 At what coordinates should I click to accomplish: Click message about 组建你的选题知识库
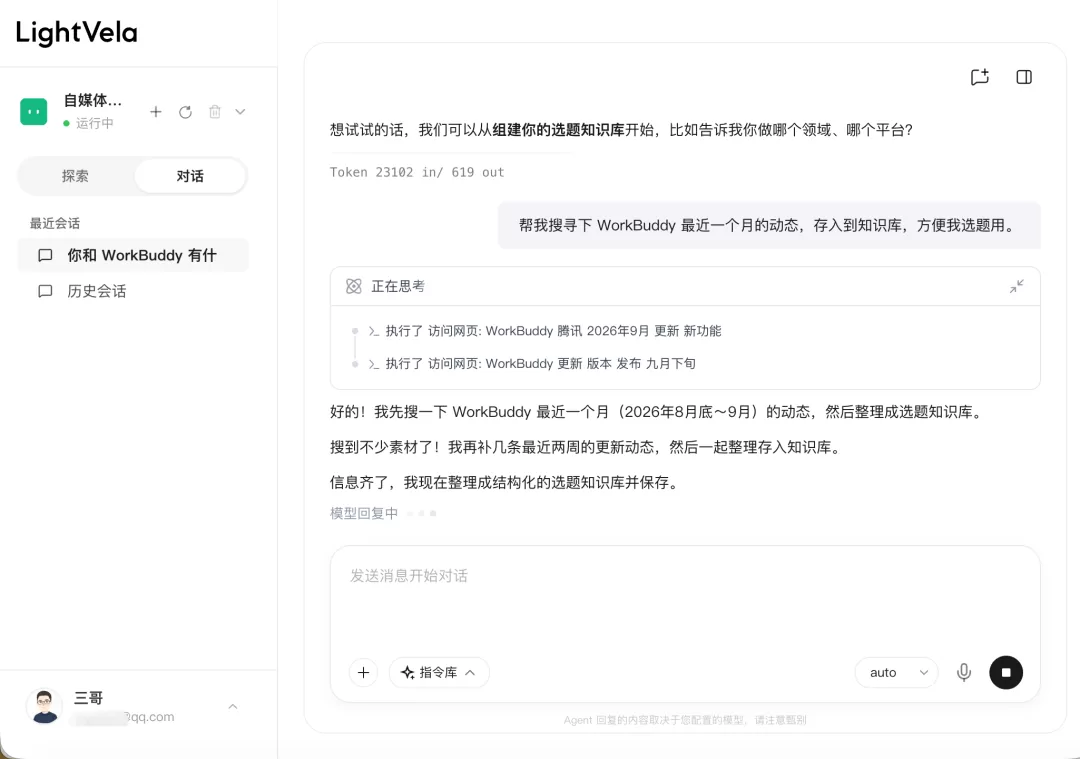click(621, 129)
